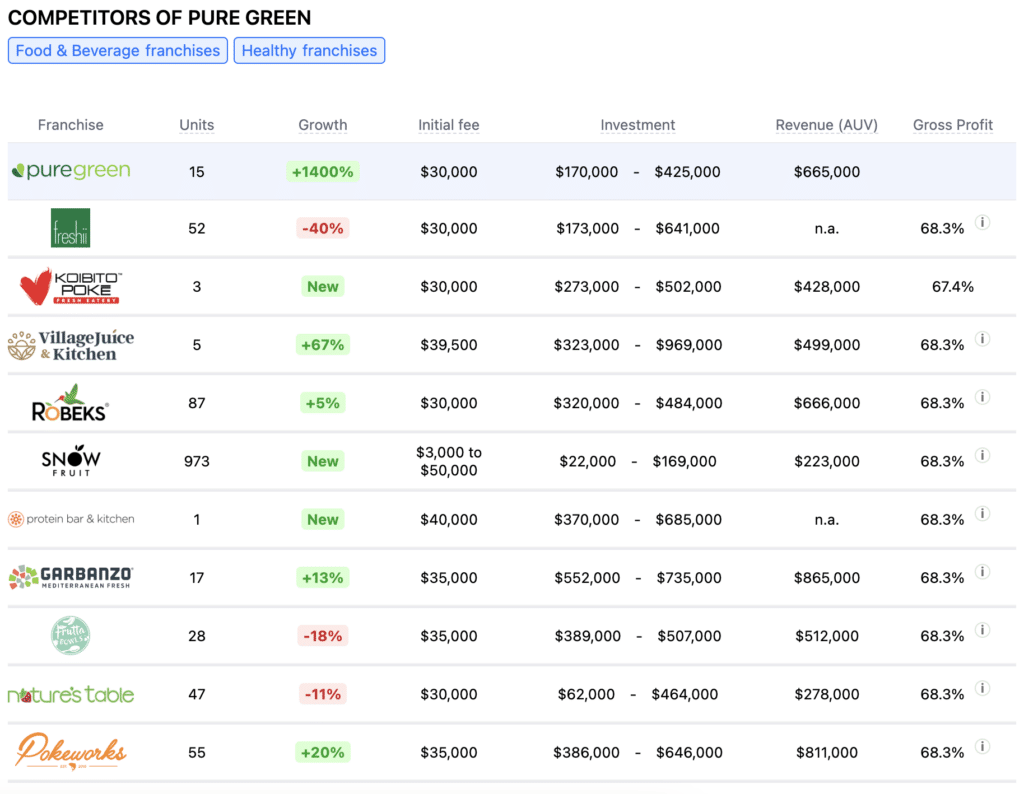
Task: Click the Growth column header
Action: [x=323, y=125]
